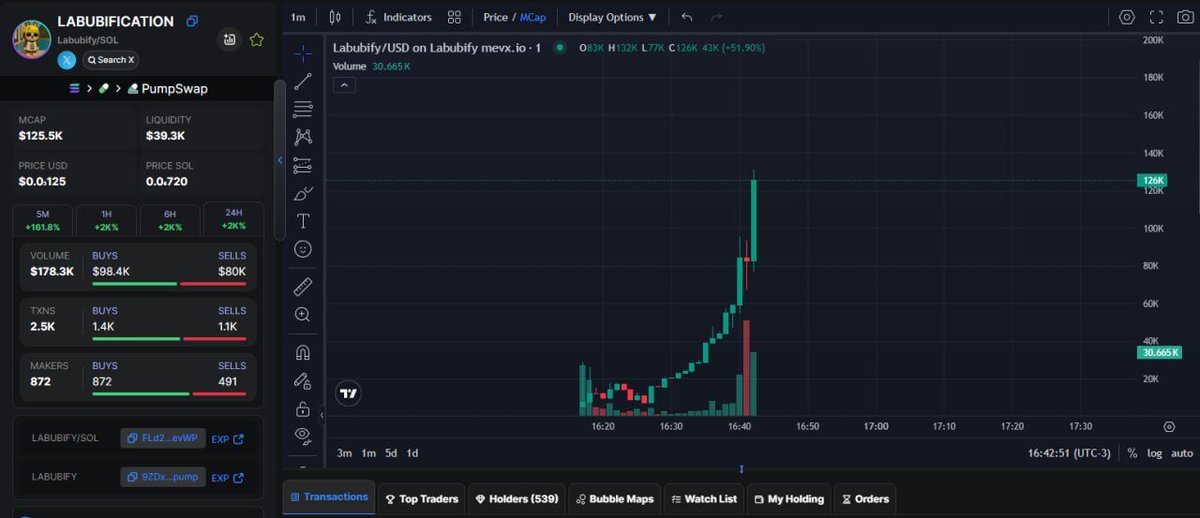Open price axis settings gear icon
This screenshot has height=518, width=1200.
(x=1169, y=426)
